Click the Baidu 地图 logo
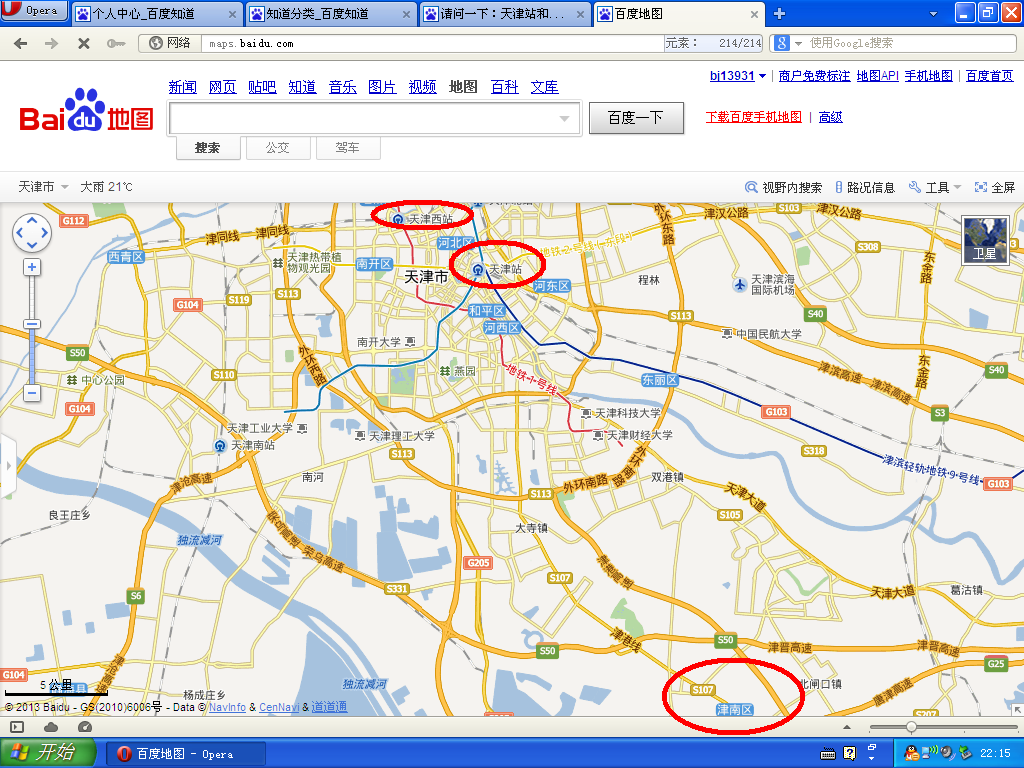1024x768 pixels. click(86, 111)
